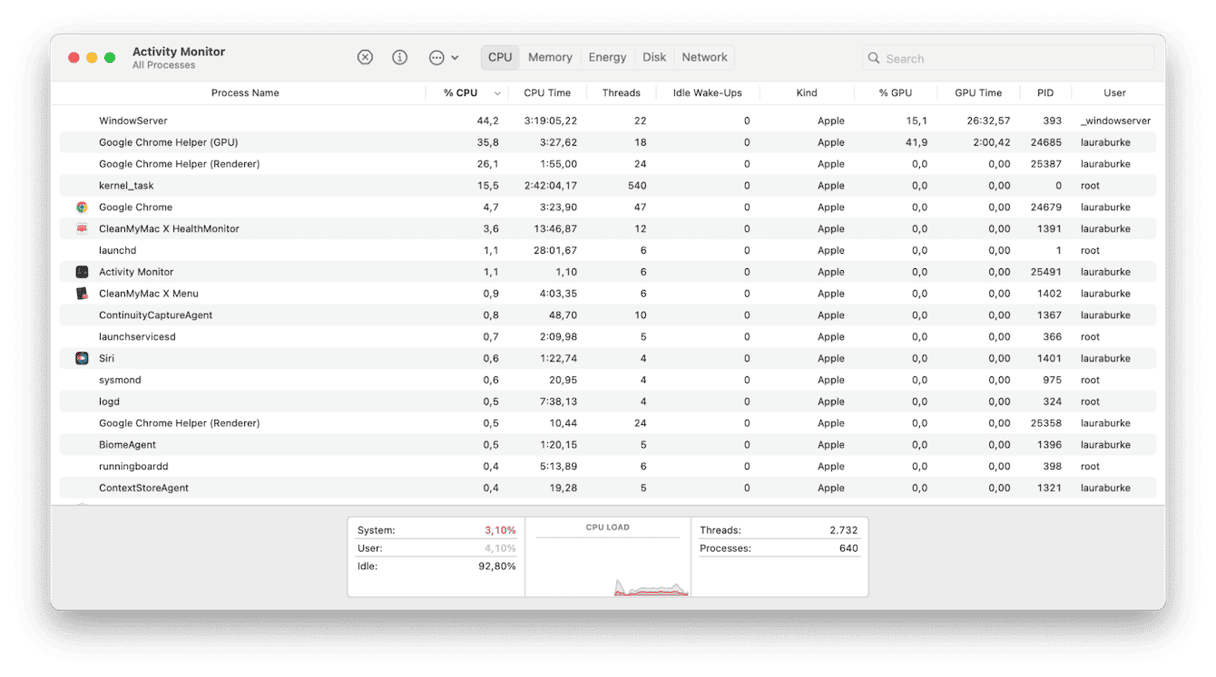Stop the selected process via the X icon
Viewport: 1216px width, 677px height.
click(x=365, y=57)
